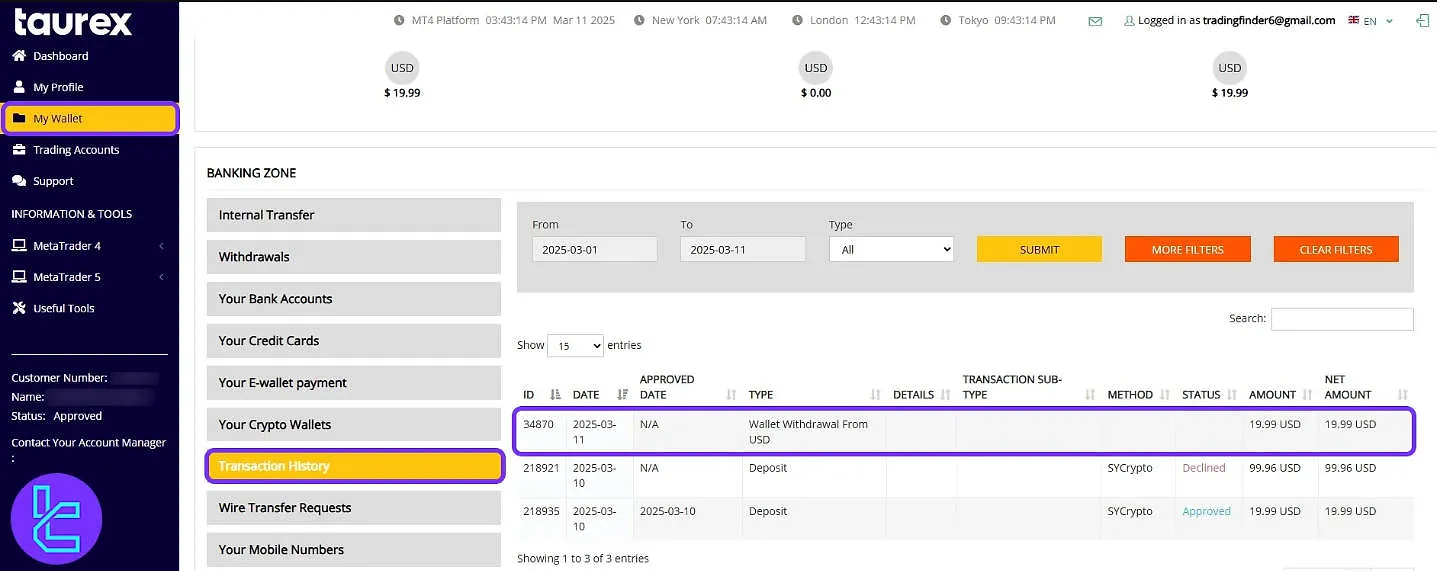Click the green envelope mail icon
The height and width of the screenshot is (571, 1437).
pos(1095,21)
